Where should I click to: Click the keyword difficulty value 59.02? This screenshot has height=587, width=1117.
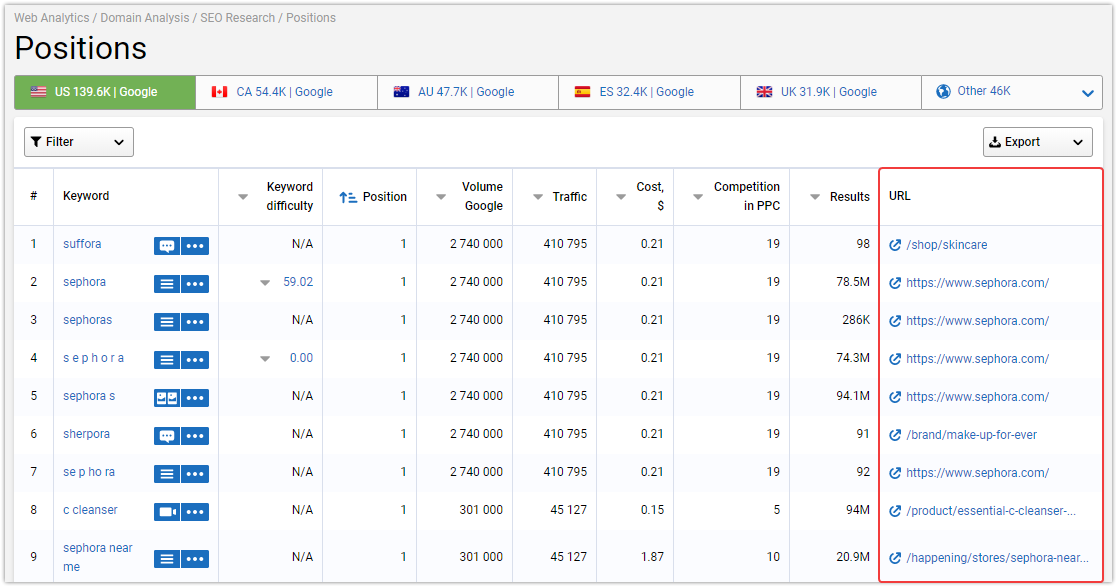point(298,282)
